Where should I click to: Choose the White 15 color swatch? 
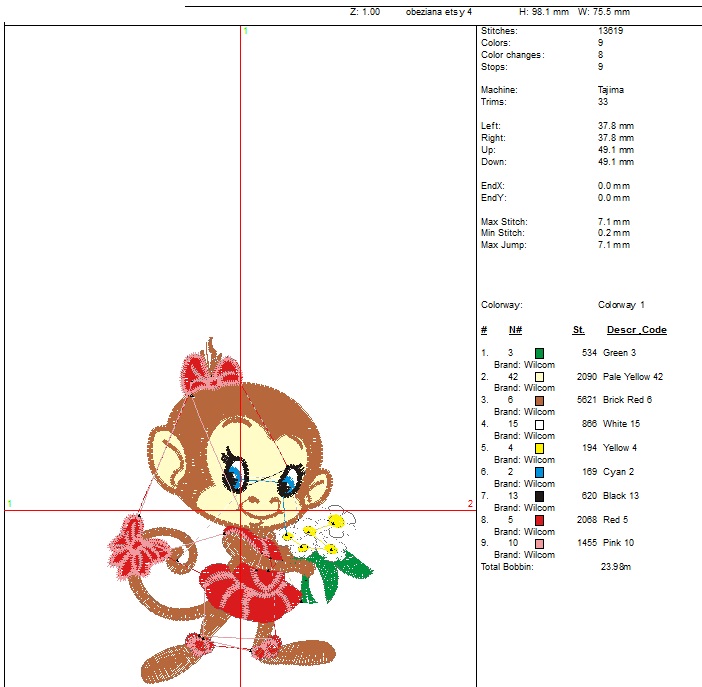[539, 424]
